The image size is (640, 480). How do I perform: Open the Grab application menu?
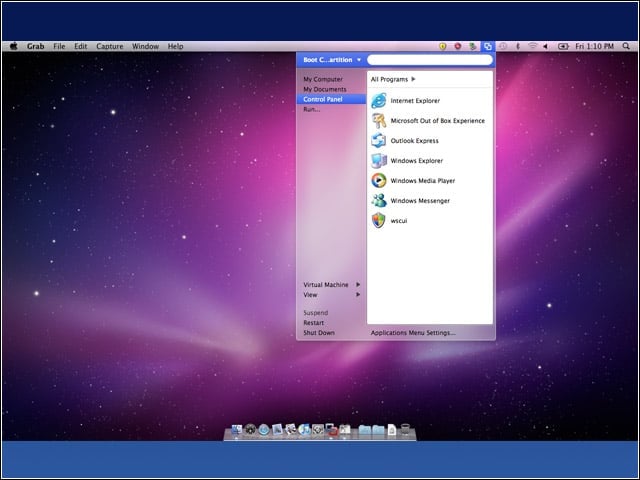coord(36,47)
